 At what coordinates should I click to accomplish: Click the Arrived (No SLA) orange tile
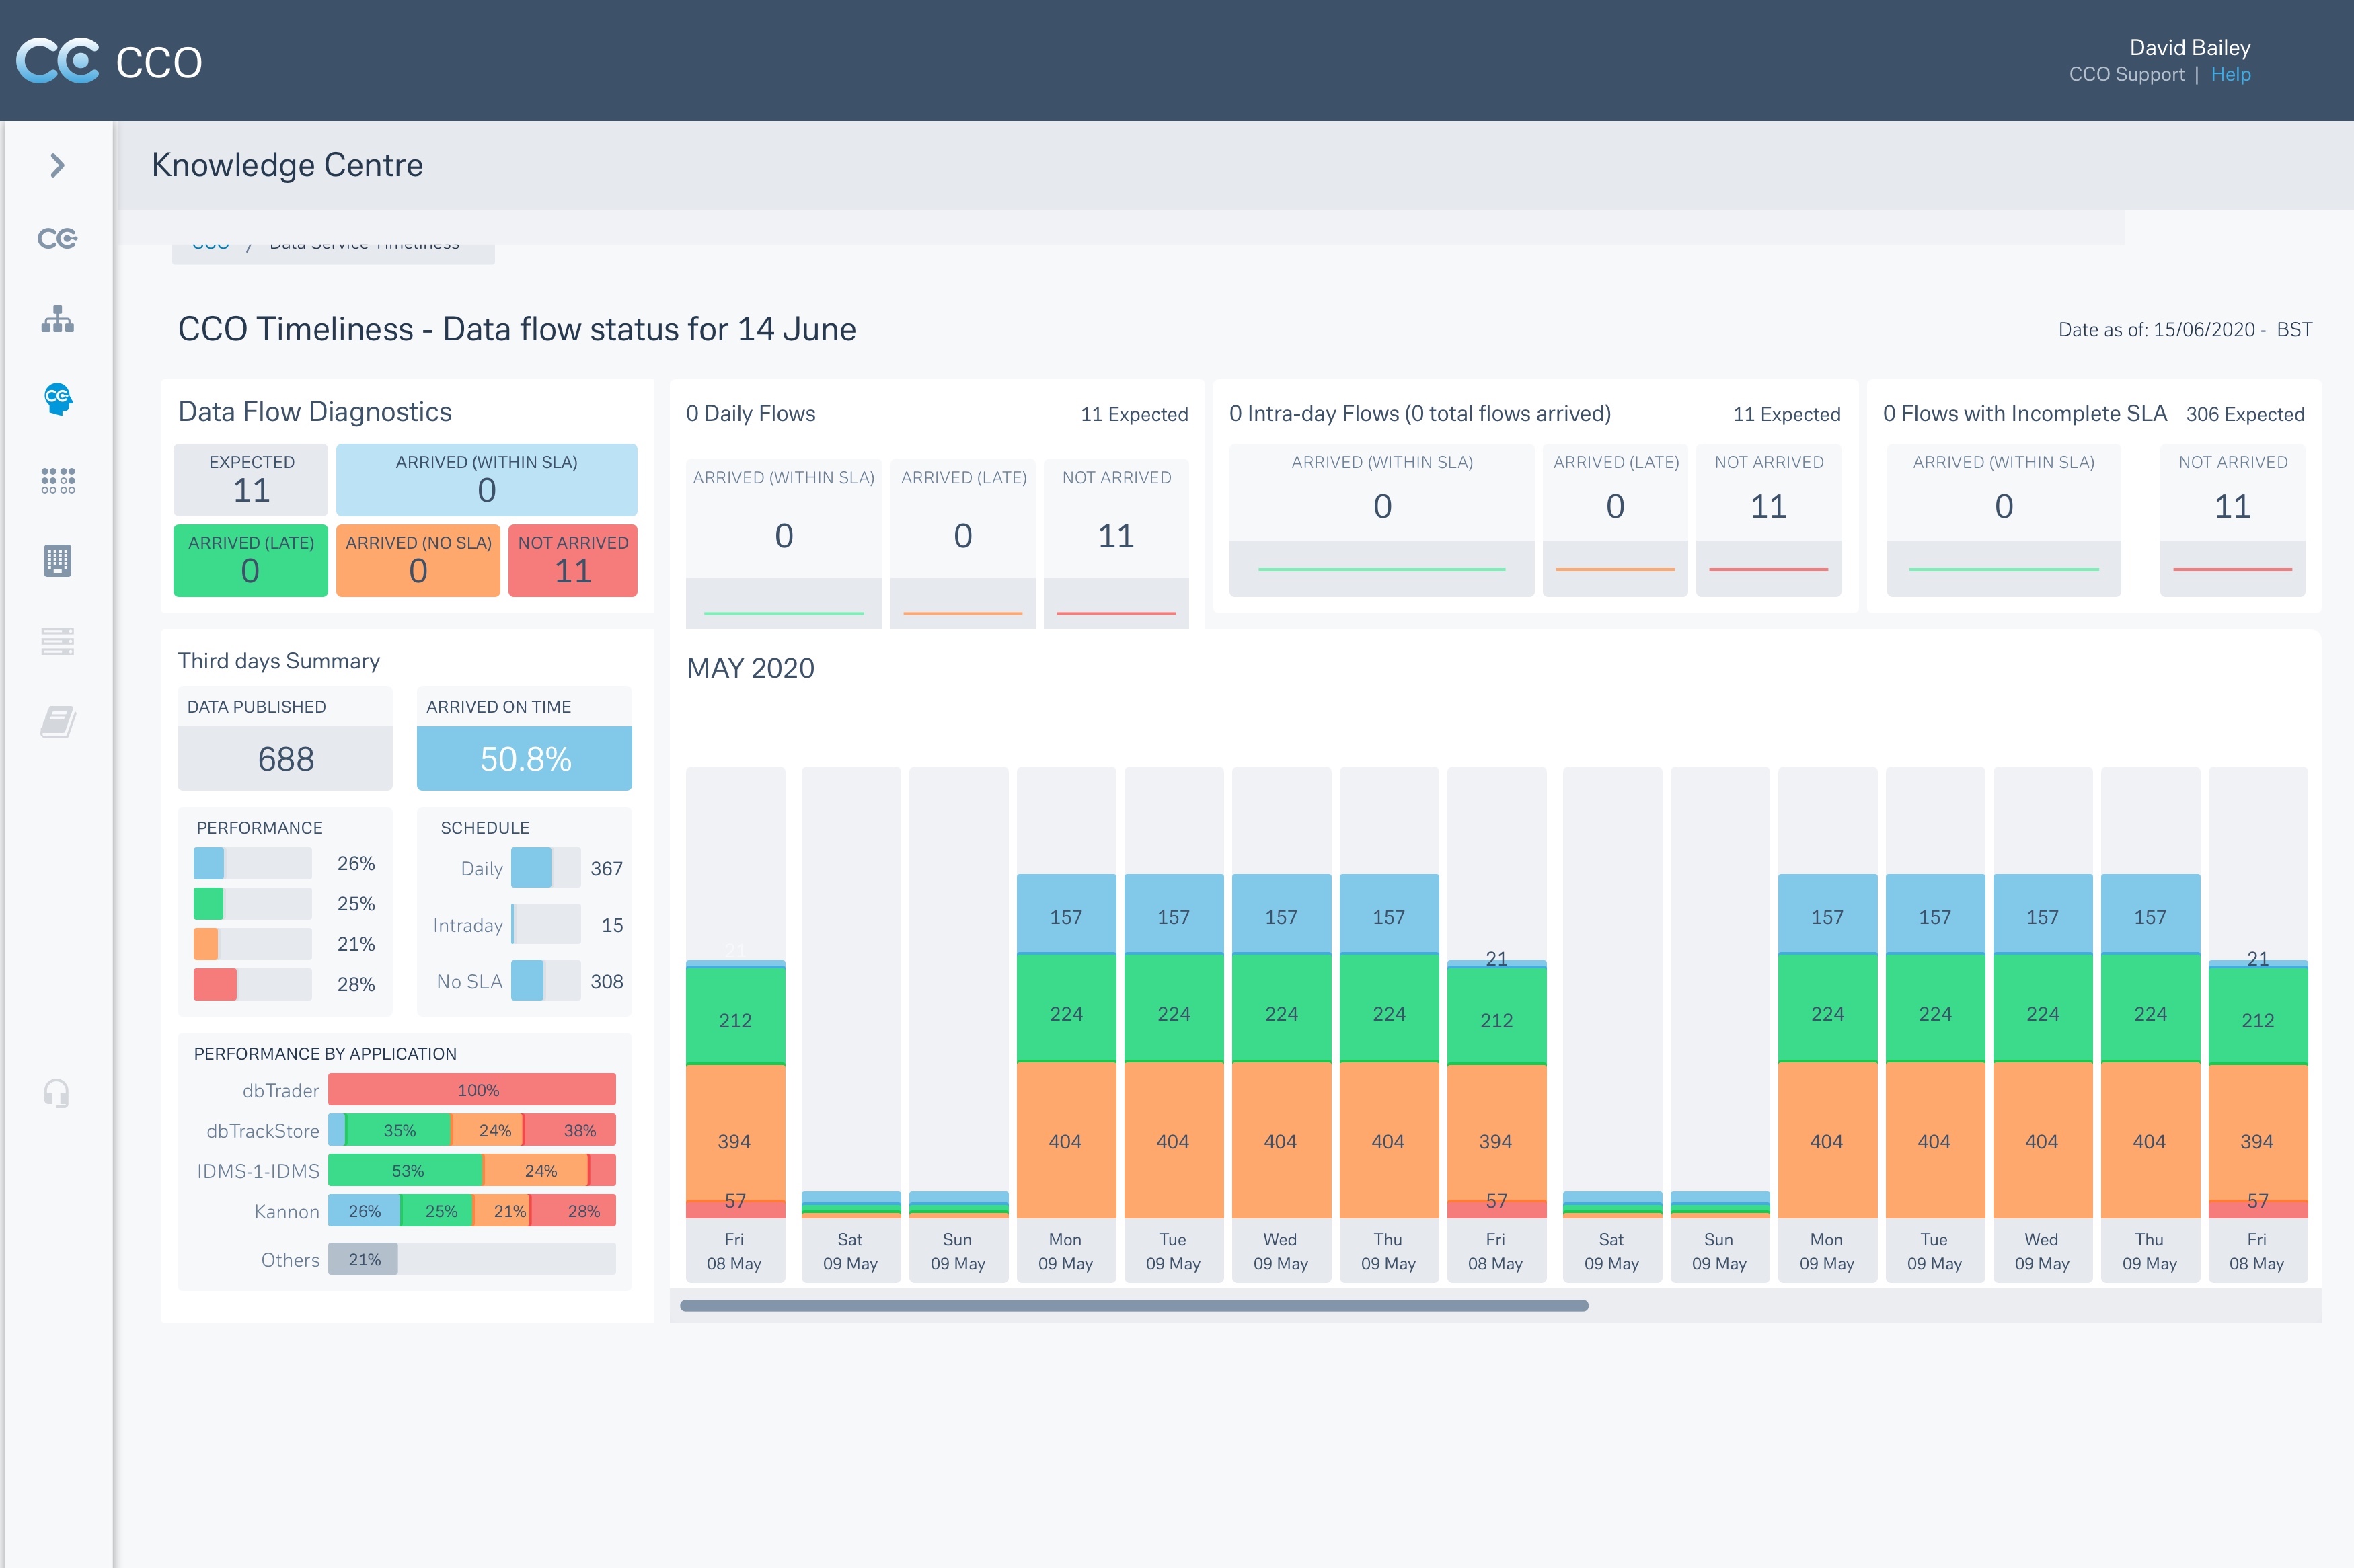[418, 560]
